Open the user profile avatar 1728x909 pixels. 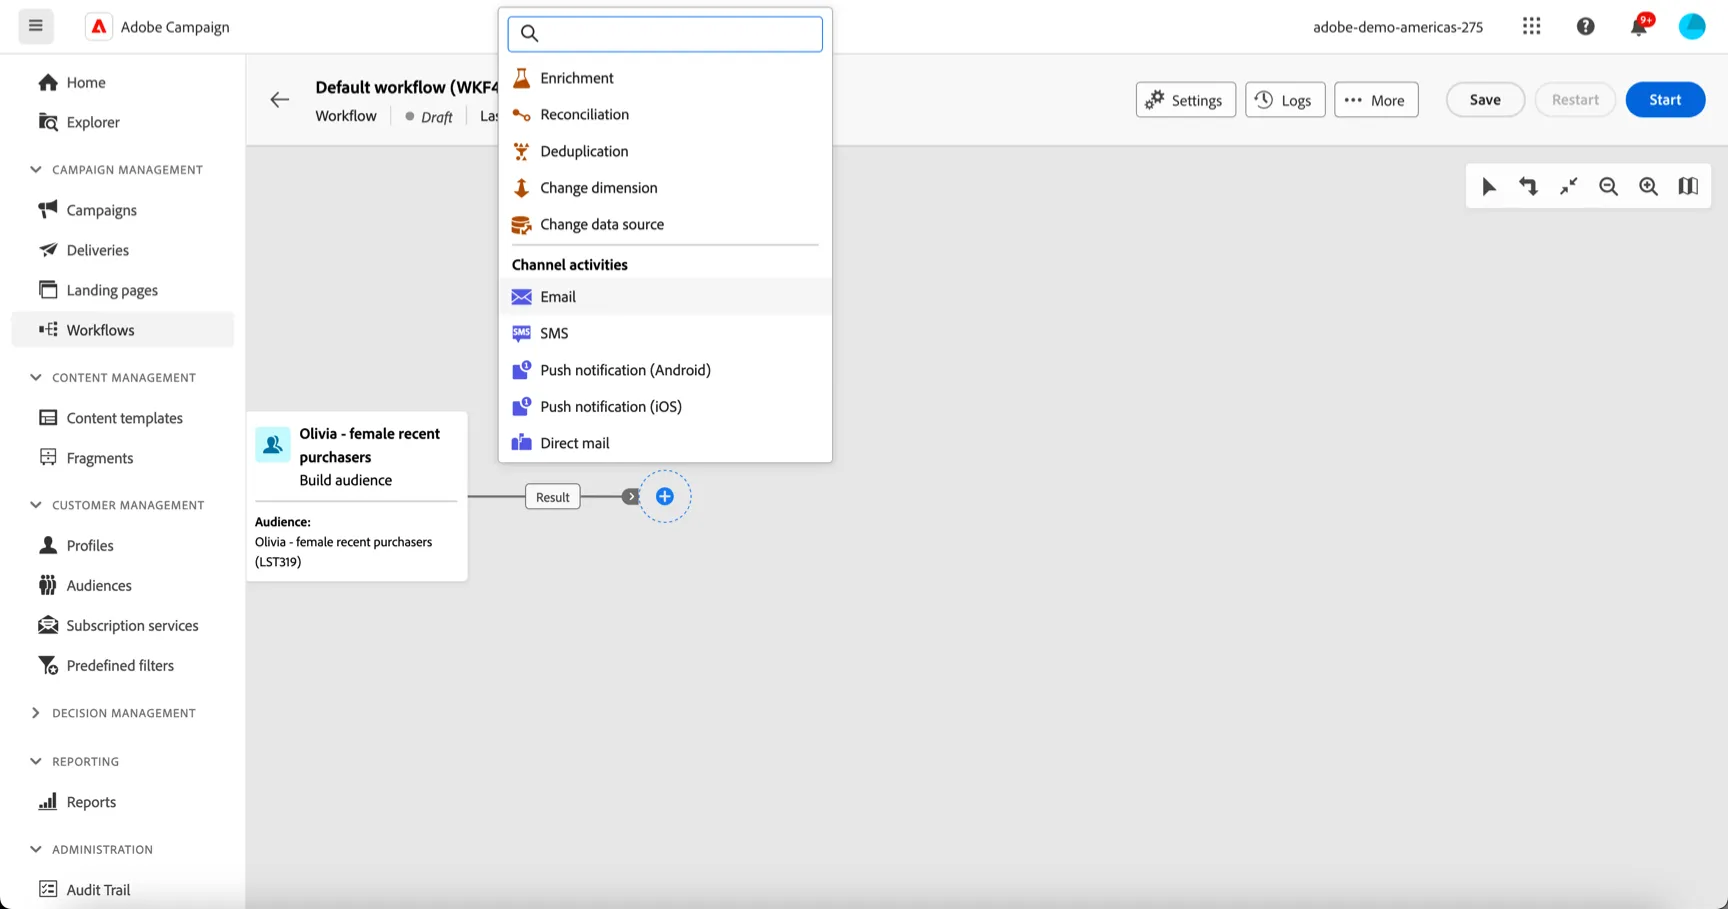pyautogui.click(x=1692, y=26)
